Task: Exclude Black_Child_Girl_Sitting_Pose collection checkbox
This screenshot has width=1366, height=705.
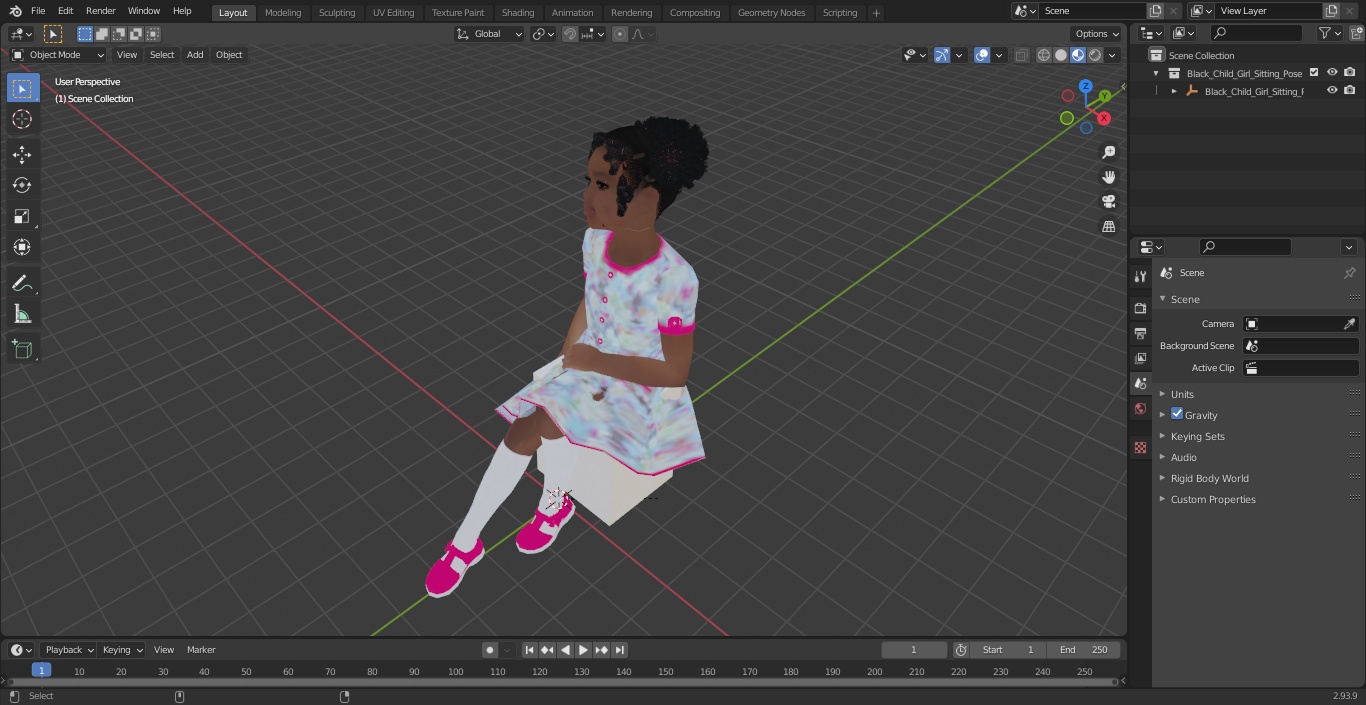Action: pos(1314,73)
